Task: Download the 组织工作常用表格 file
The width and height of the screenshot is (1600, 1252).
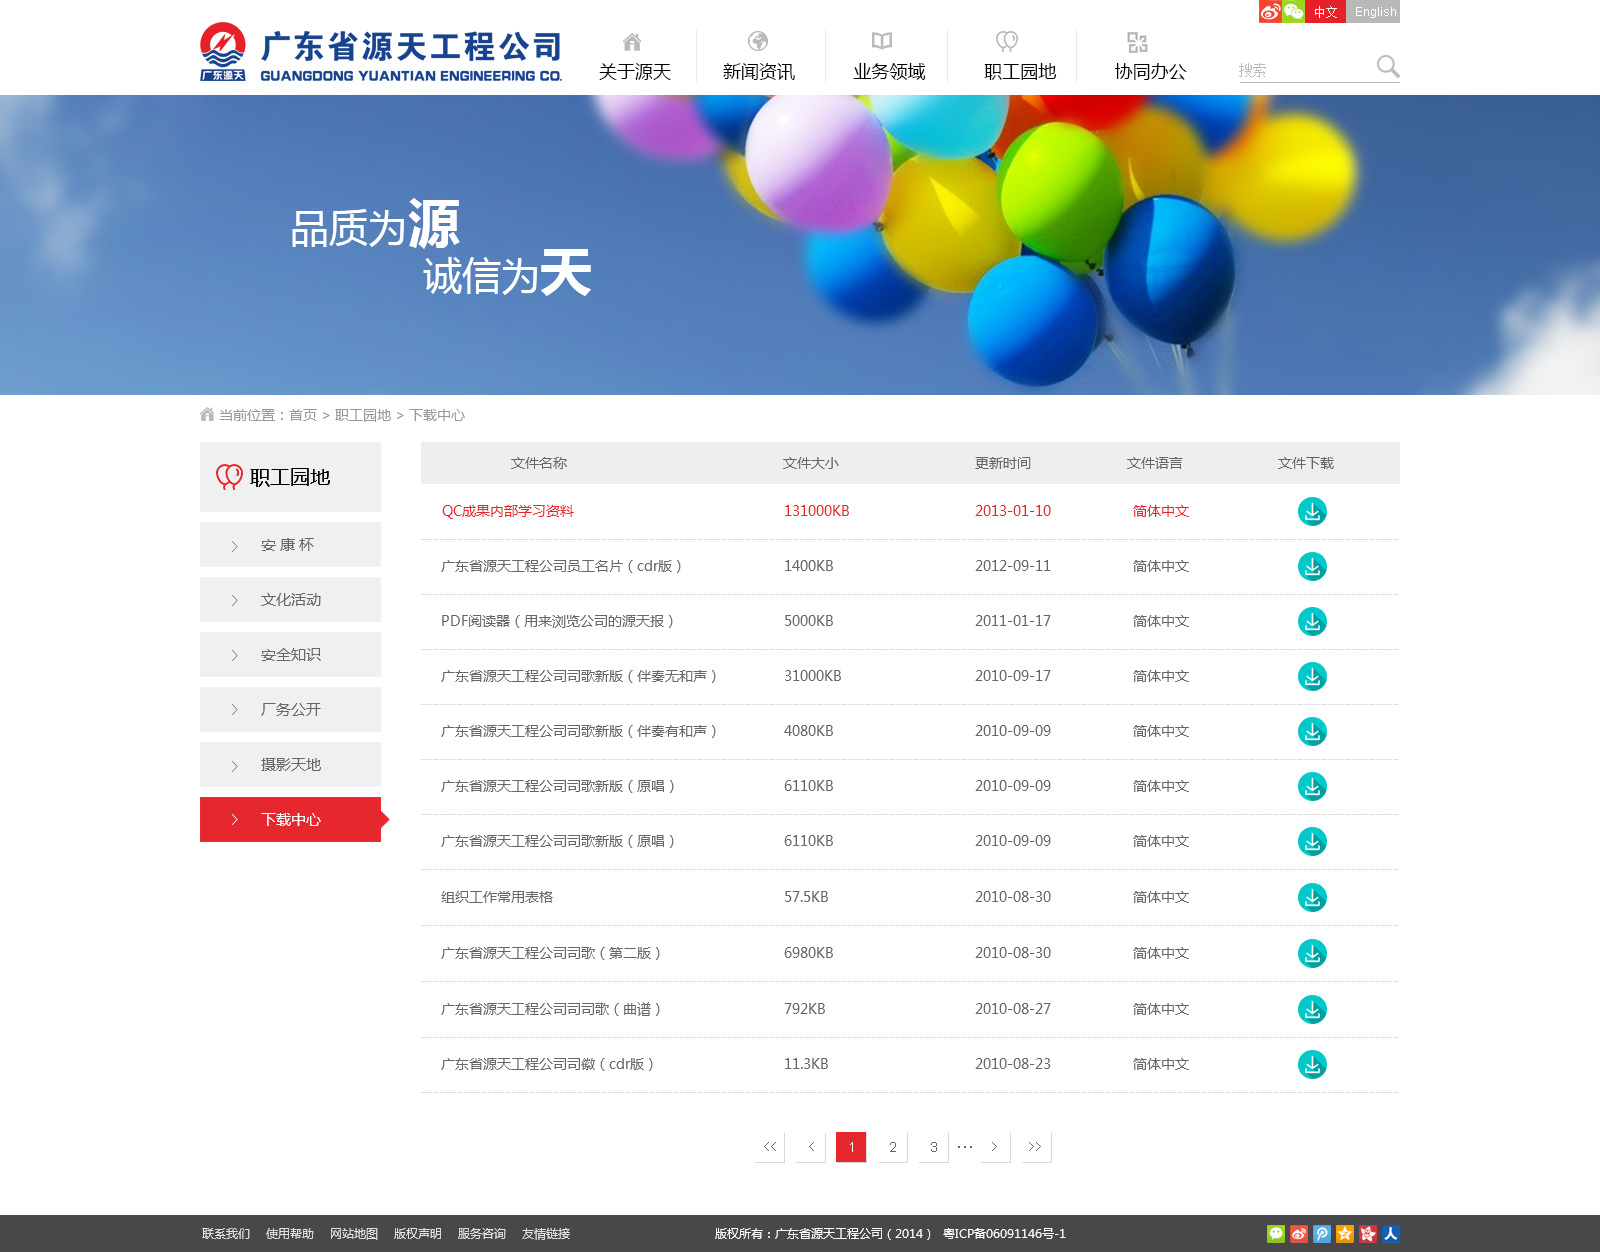Action: coord(1312,898)
